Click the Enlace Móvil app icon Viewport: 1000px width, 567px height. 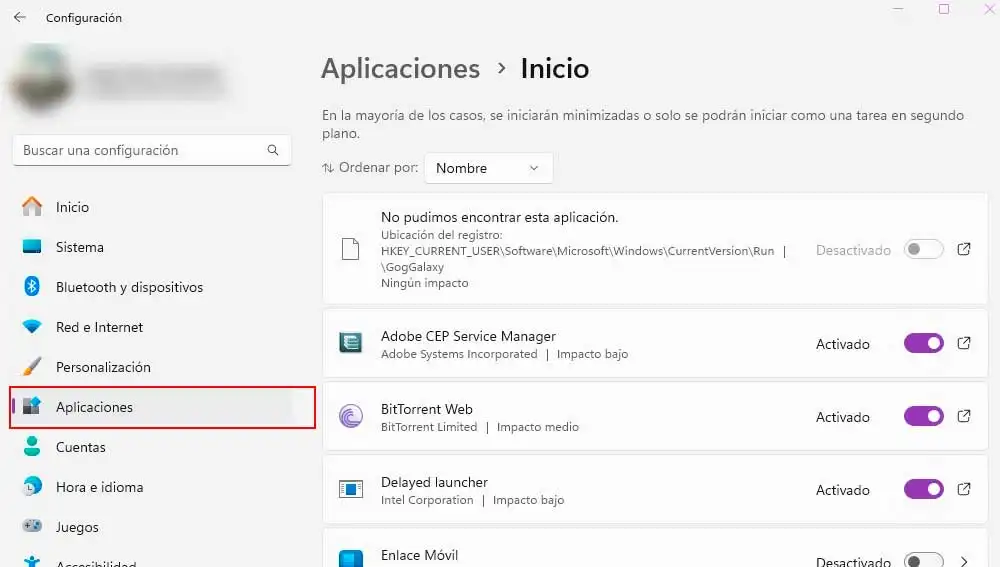[351, 559]
